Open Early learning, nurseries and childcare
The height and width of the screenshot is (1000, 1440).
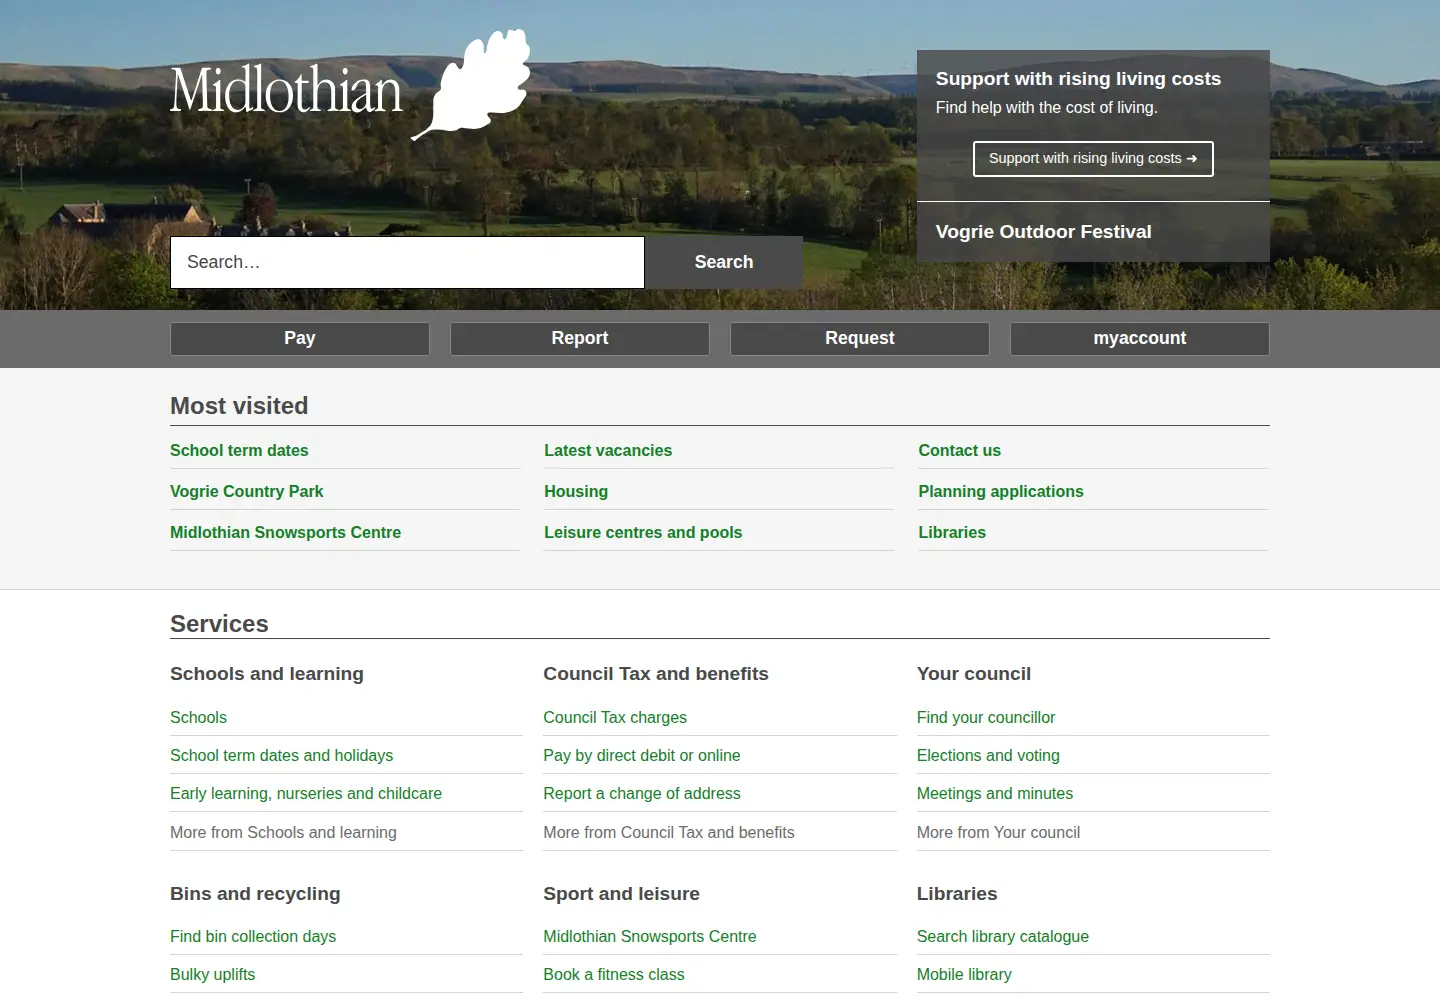pos(306,794)
